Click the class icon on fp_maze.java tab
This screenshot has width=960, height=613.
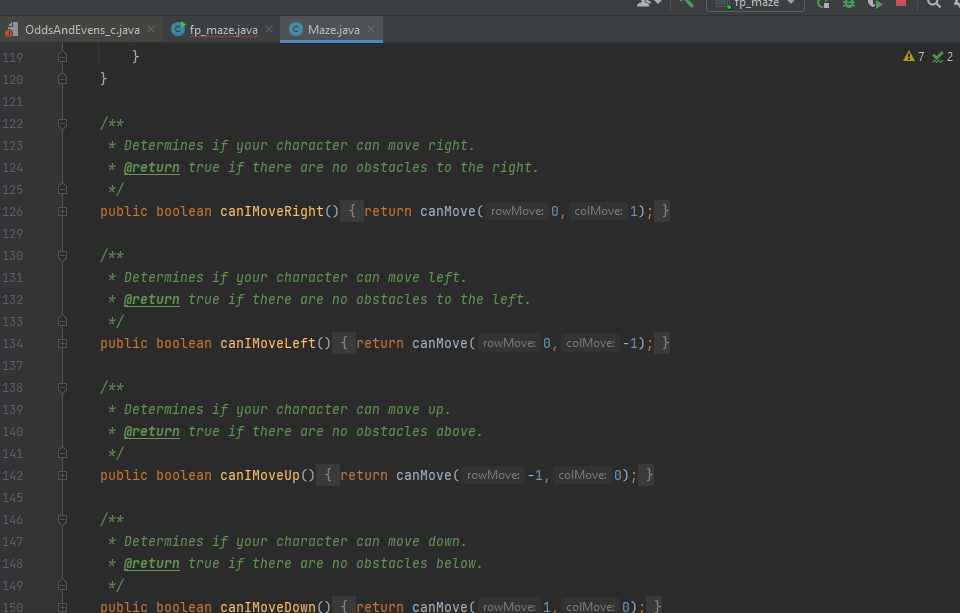[178, 29]
